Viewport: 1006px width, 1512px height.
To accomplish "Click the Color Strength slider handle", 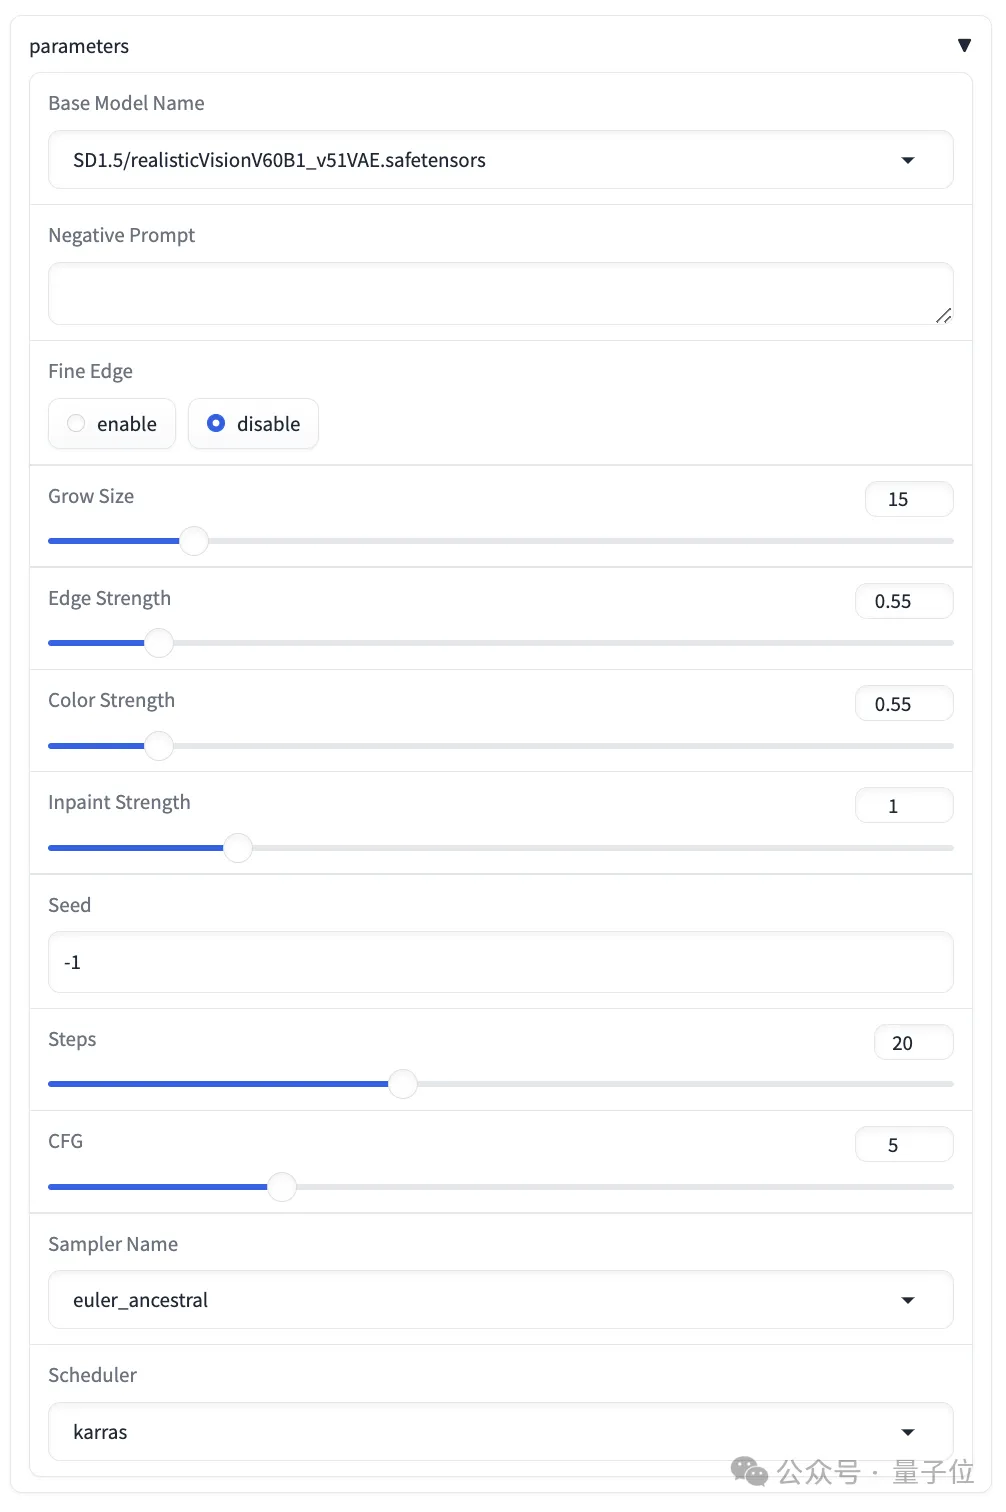I will click(159, 746).
